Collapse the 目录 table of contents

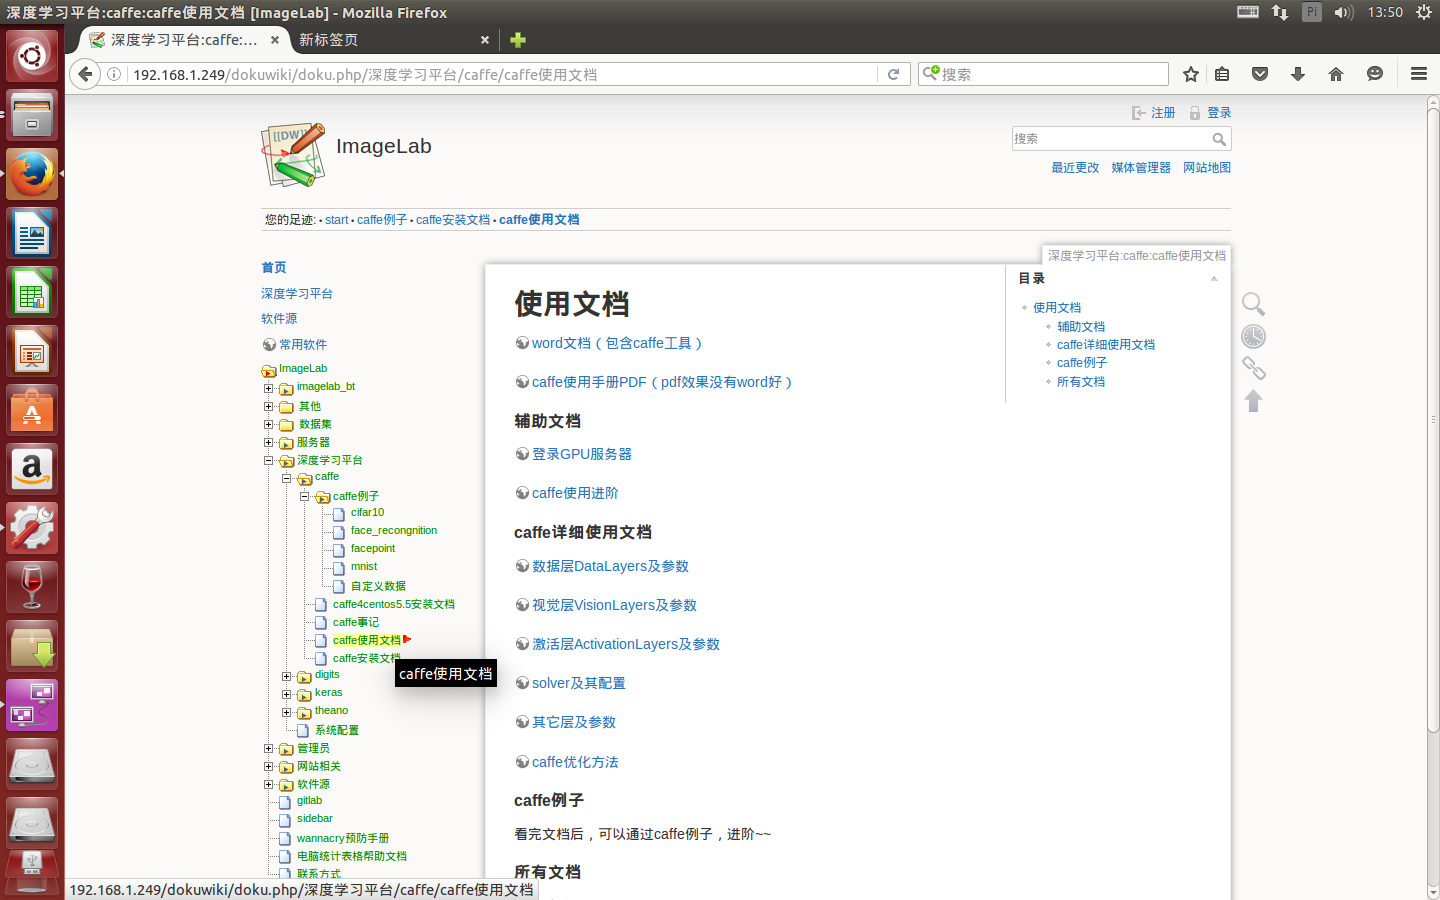(1214, 279)
